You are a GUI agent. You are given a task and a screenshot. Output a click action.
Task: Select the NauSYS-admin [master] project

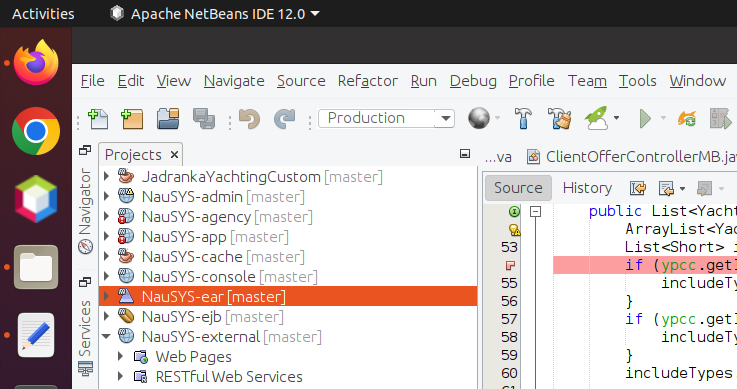223,196
